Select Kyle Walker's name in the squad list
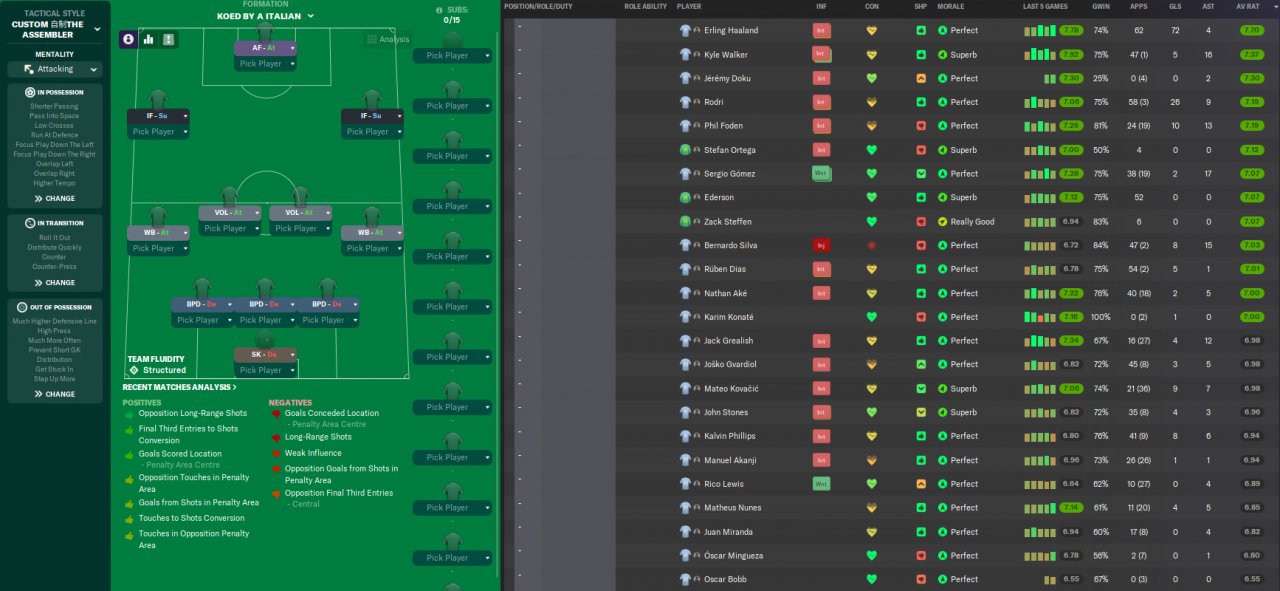 [725, 55]
